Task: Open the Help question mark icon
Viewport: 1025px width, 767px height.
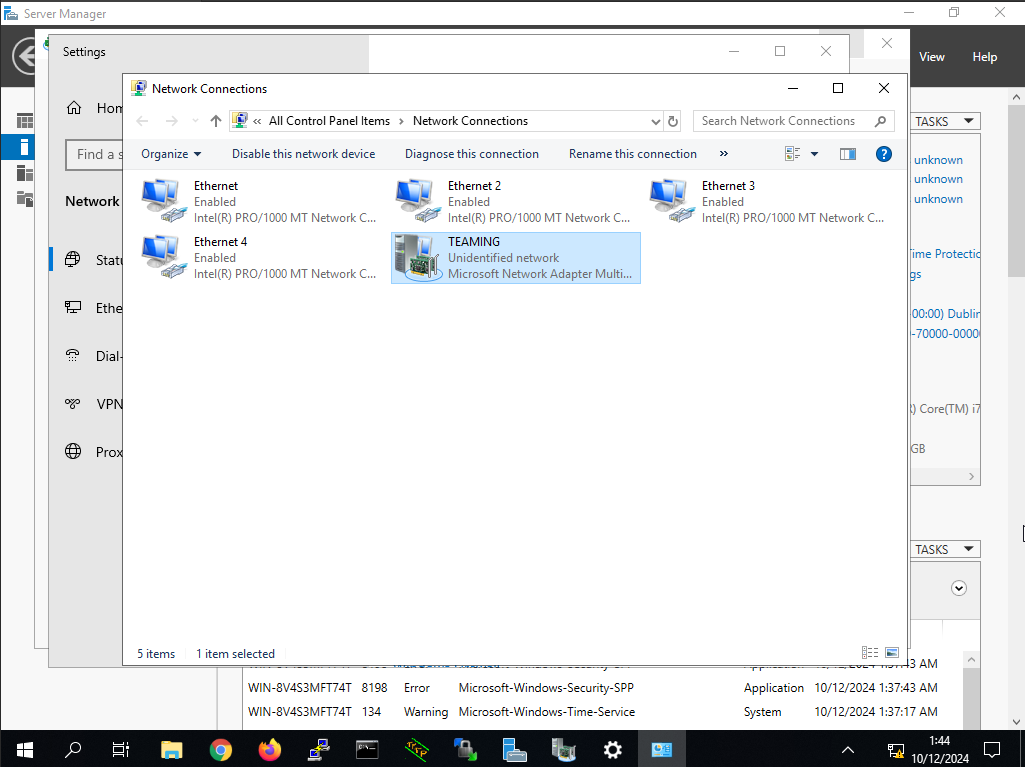Action: (x=883, y=154)
